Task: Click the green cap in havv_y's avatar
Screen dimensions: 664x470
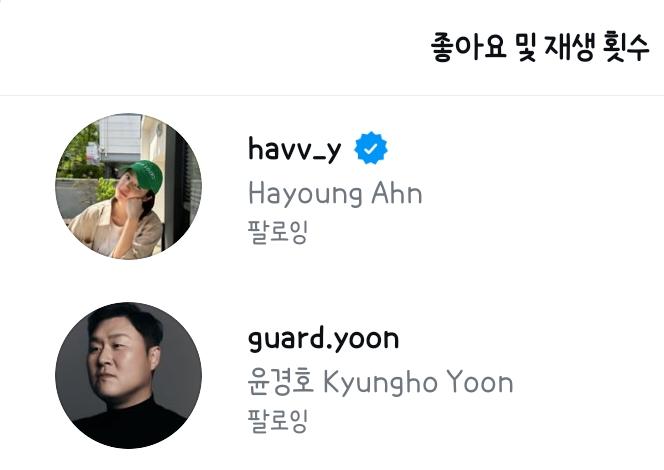Action: [143, 174]
